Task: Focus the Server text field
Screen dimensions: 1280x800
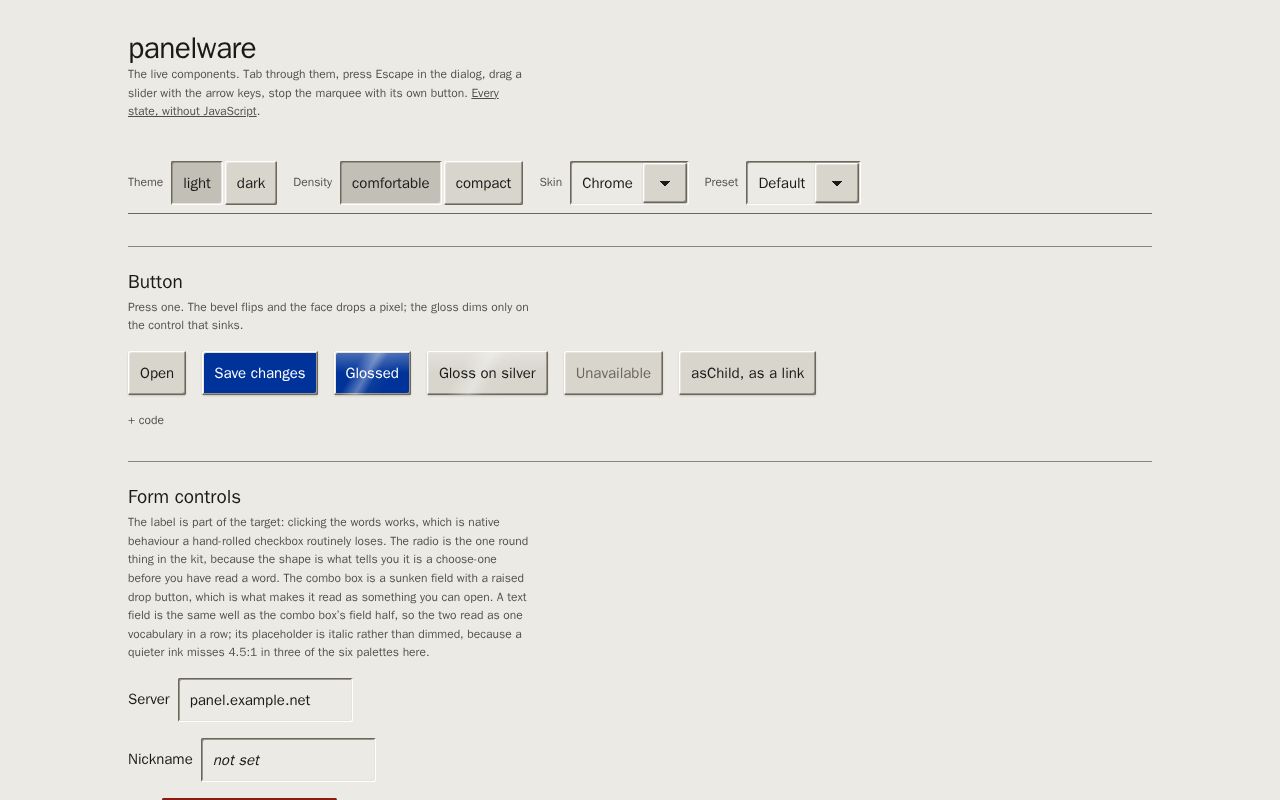Action: coord(265,700)
